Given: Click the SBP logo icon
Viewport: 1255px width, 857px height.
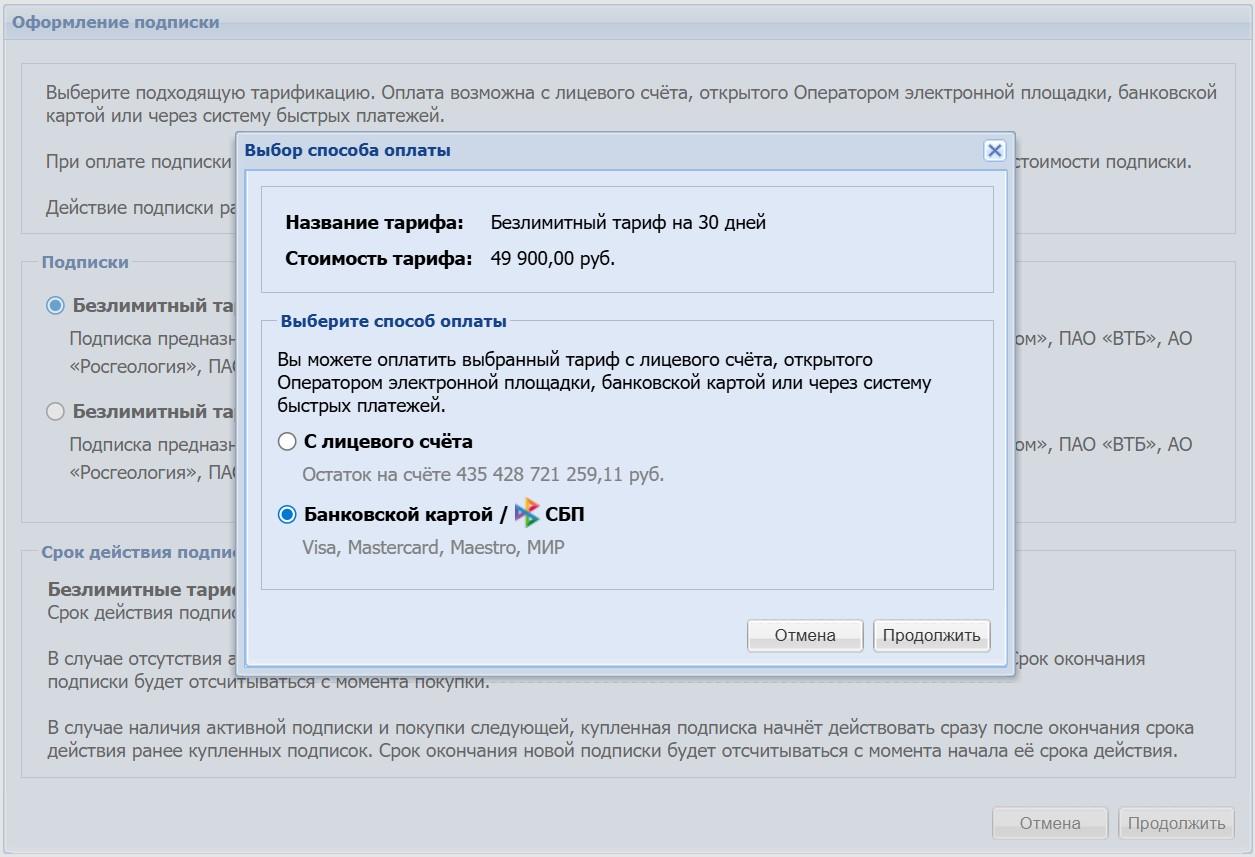Looking at the screenshot, I should (527, 514).
